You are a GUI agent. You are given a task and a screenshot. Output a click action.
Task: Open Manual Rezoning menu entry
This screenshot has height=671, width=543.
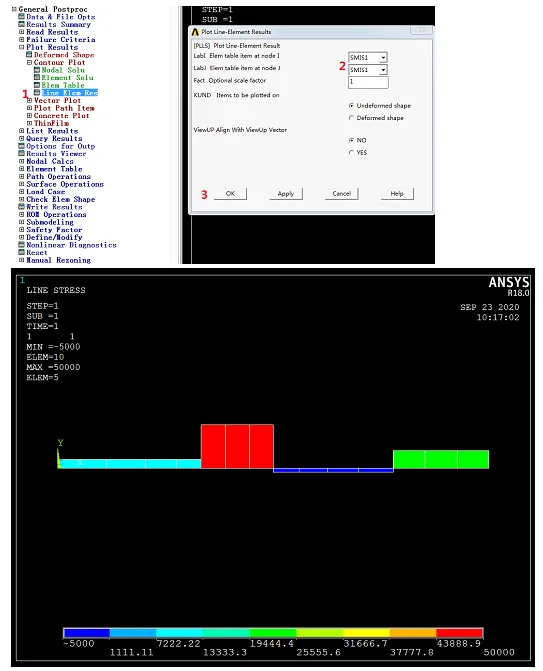click(58, 260)
